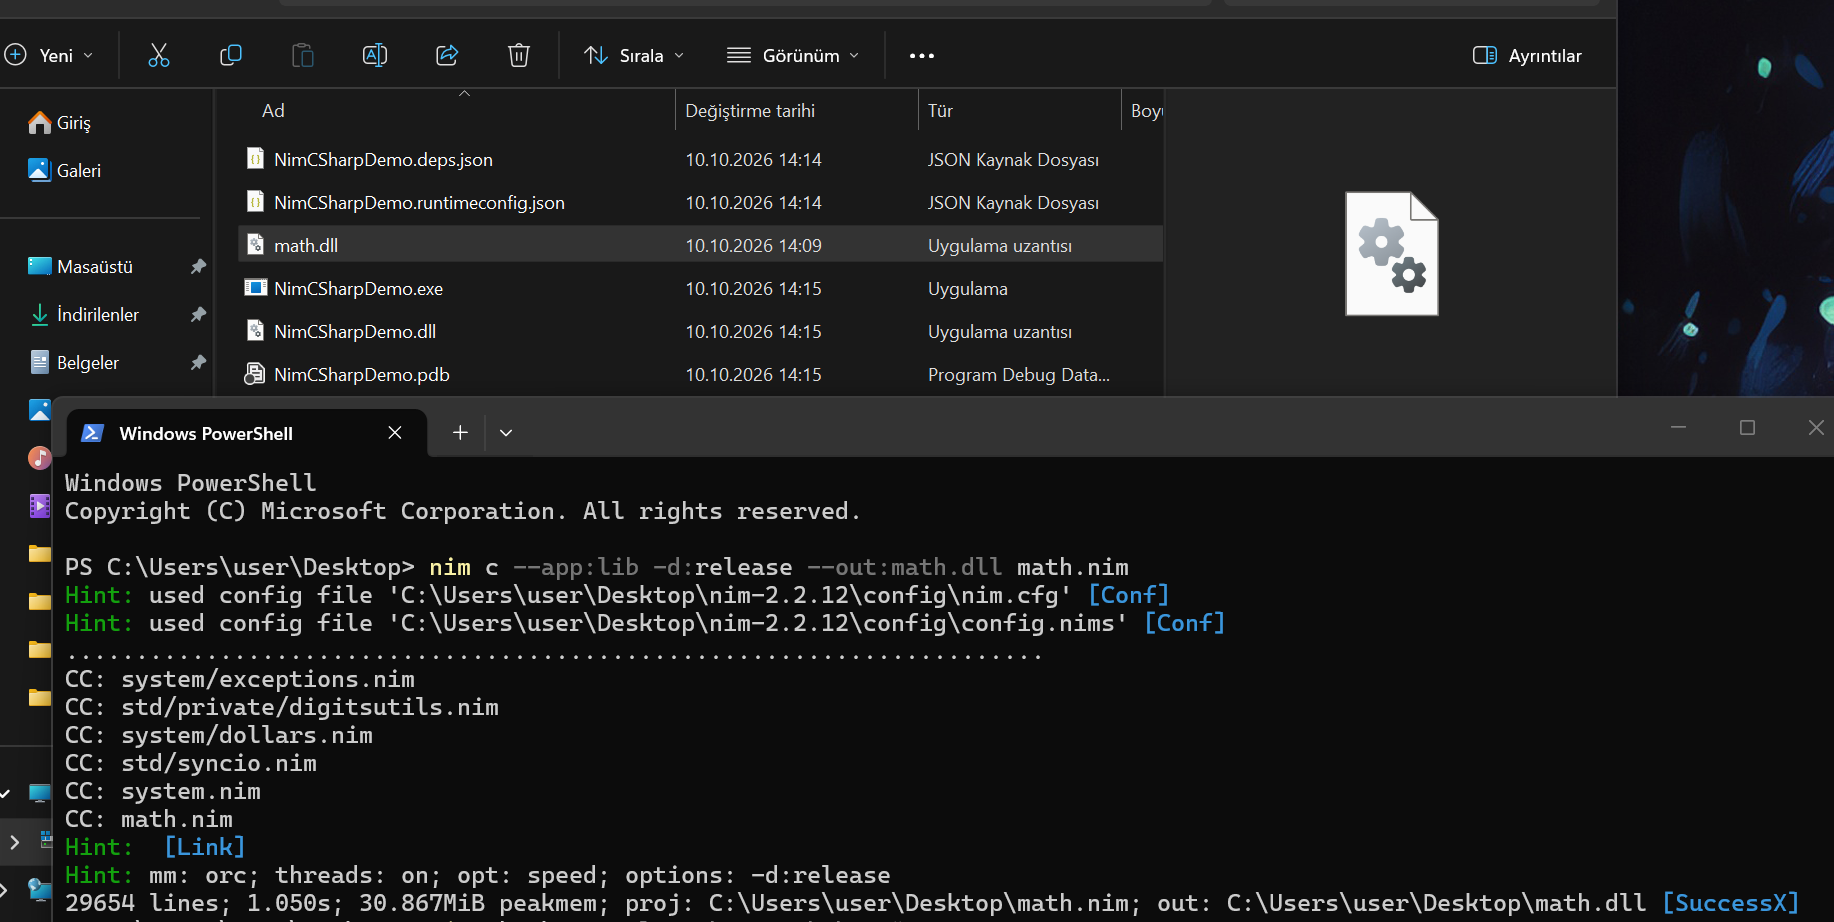The image size is (1834, 922).
Task: Click the Cut scissors icon in Explorer toolbar
Action: pos(159,55)
